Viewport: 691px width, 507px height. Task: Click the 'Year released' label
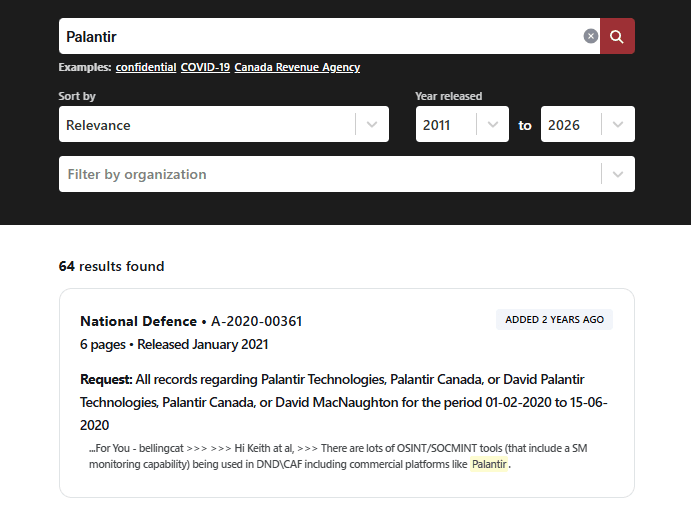point(449,96)
